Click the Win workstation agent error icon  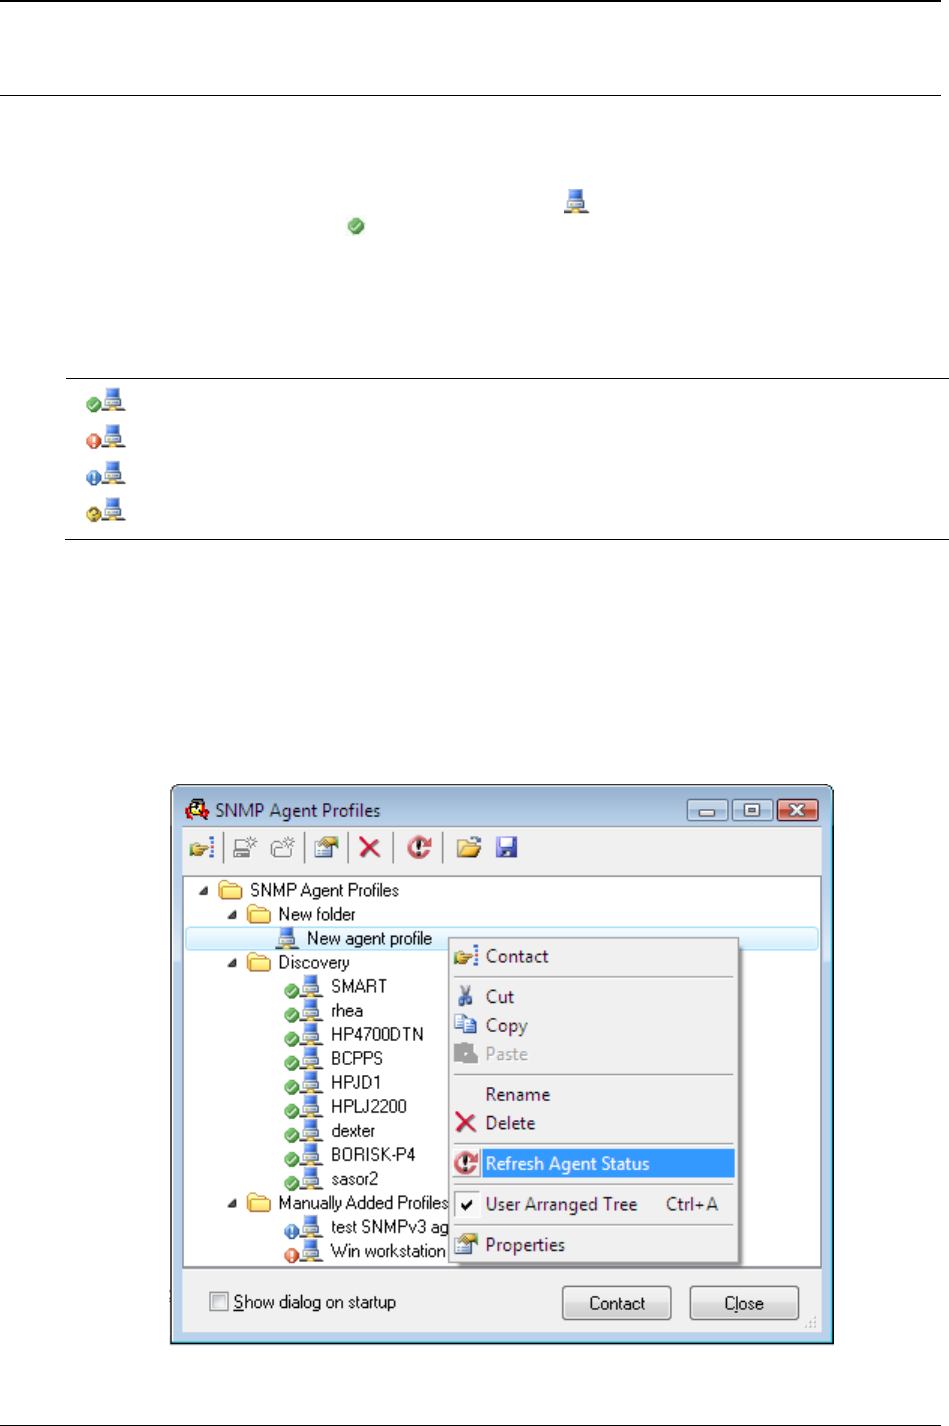(x=291, y=1255)
